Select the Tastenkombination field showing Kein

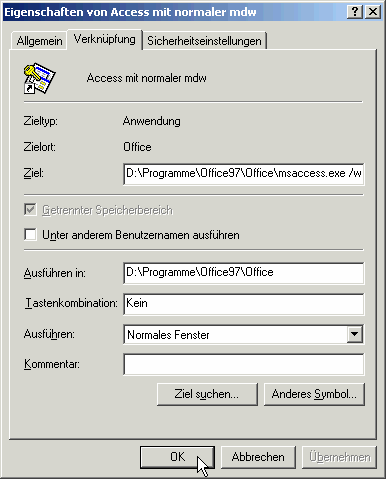(244, 304)
